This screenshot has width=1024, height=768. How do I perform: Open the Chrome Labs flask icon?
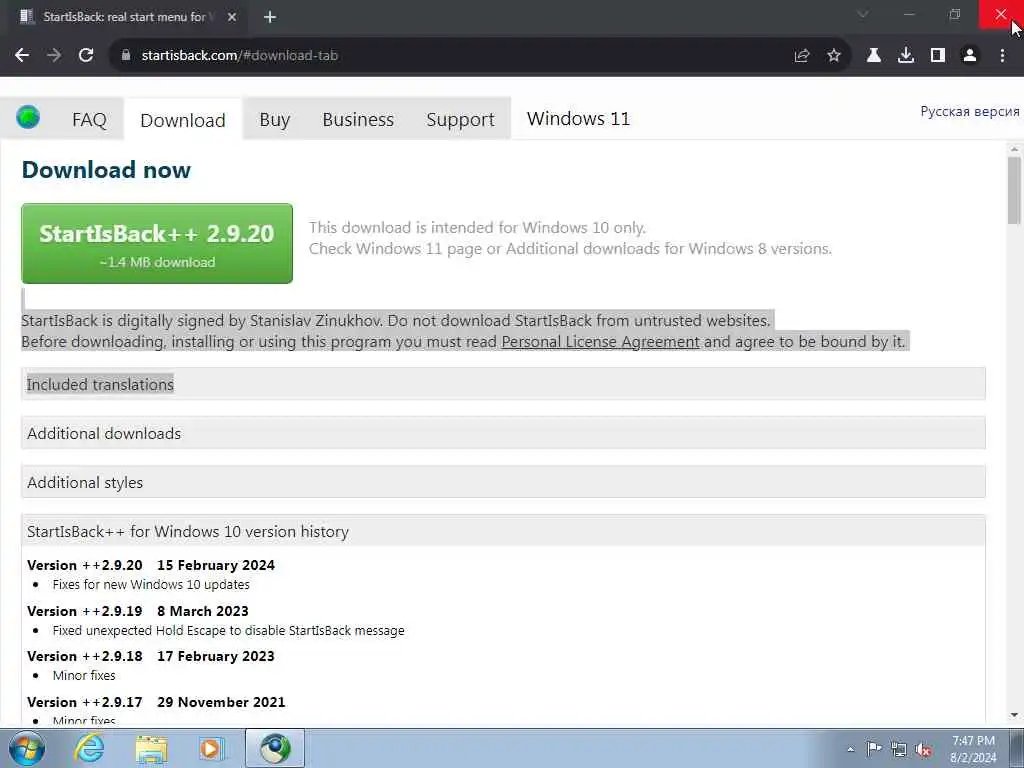pyautogui.click(x=874, y=56)
